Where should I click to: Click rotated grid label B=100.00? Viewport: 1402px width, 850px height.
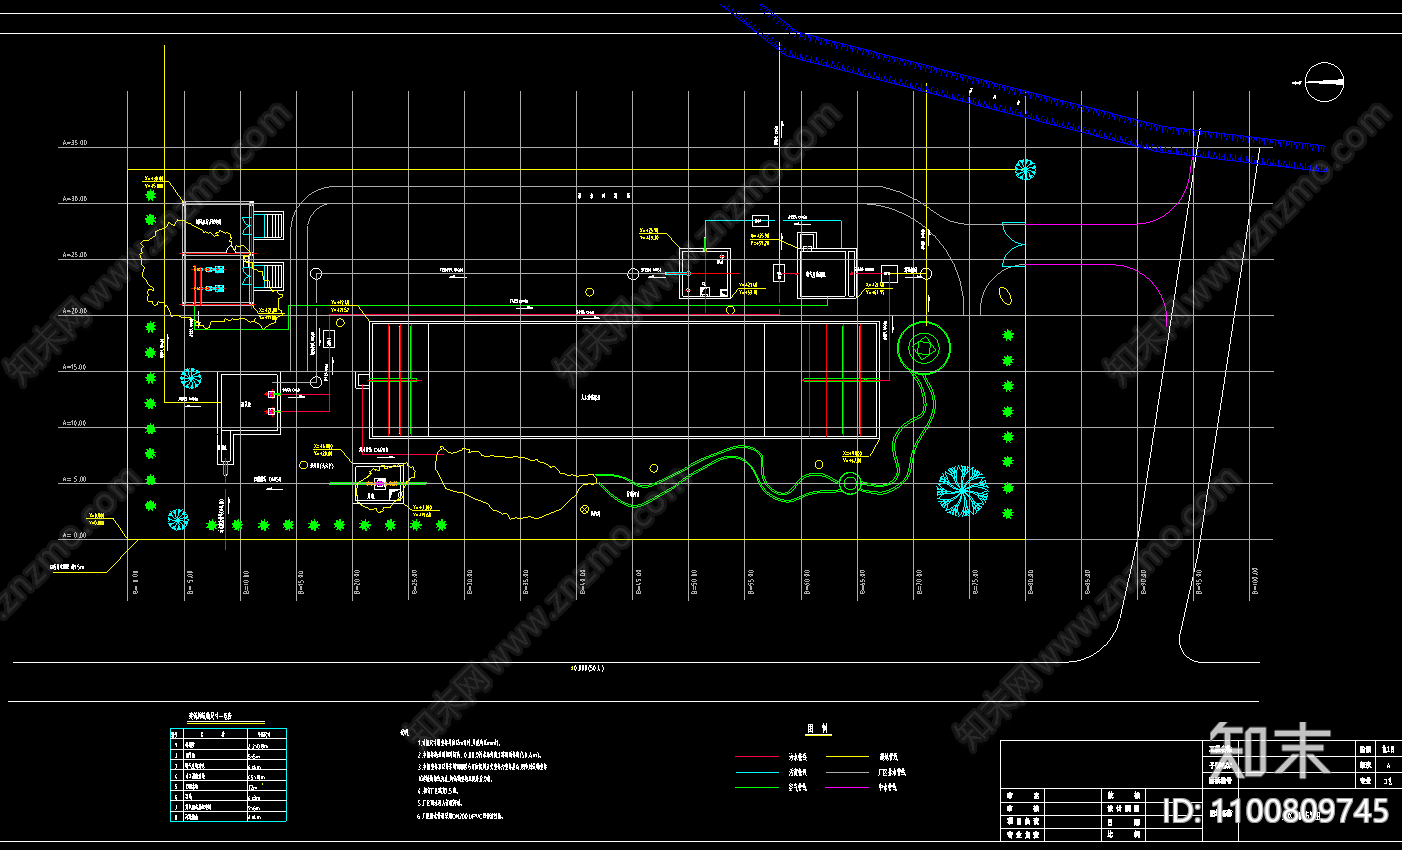(1255, 582)
